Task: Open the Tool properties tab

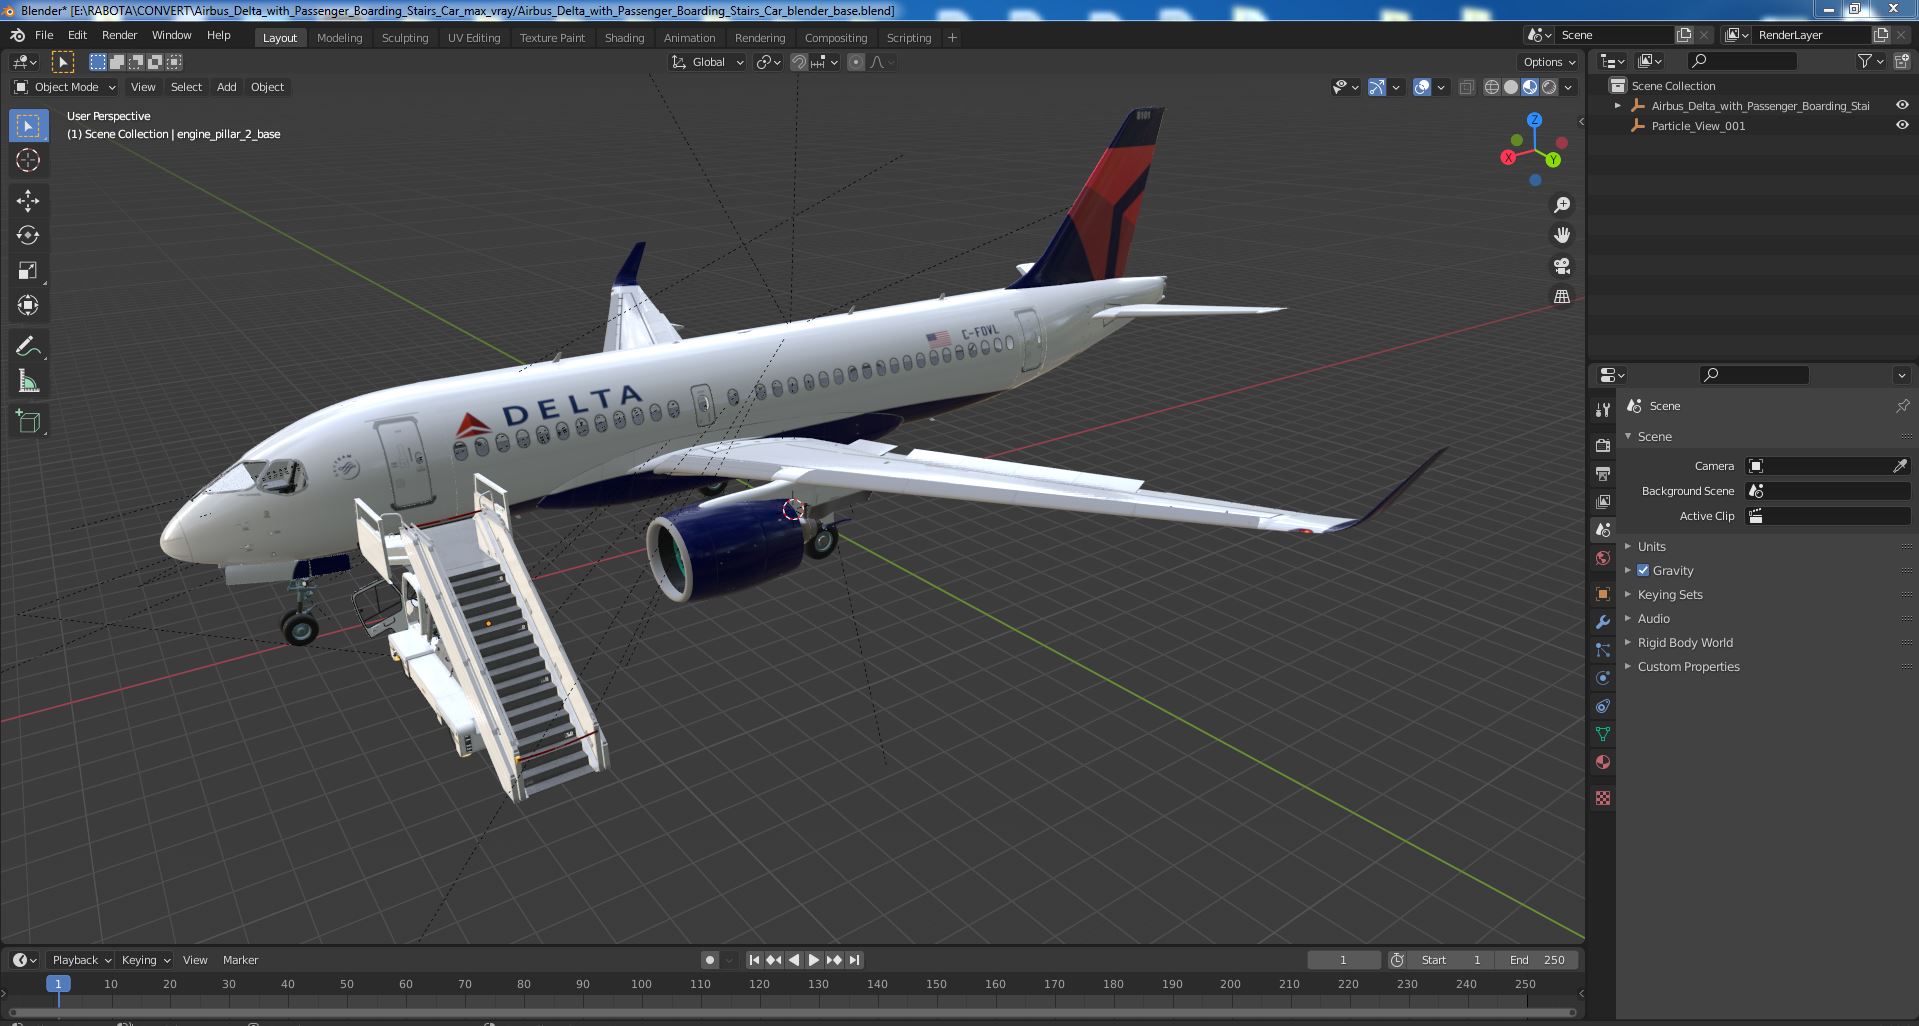Action: [x=1603, y=410]
